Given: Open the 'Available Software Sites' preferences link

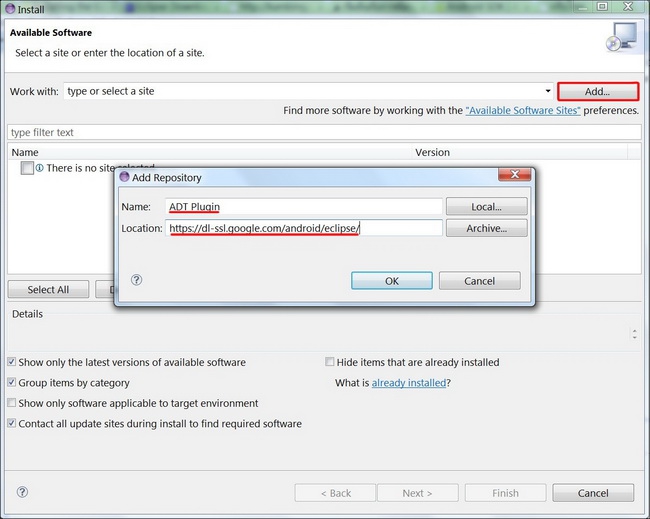Looking at the screenshot, I should click(x=523, y=111).
